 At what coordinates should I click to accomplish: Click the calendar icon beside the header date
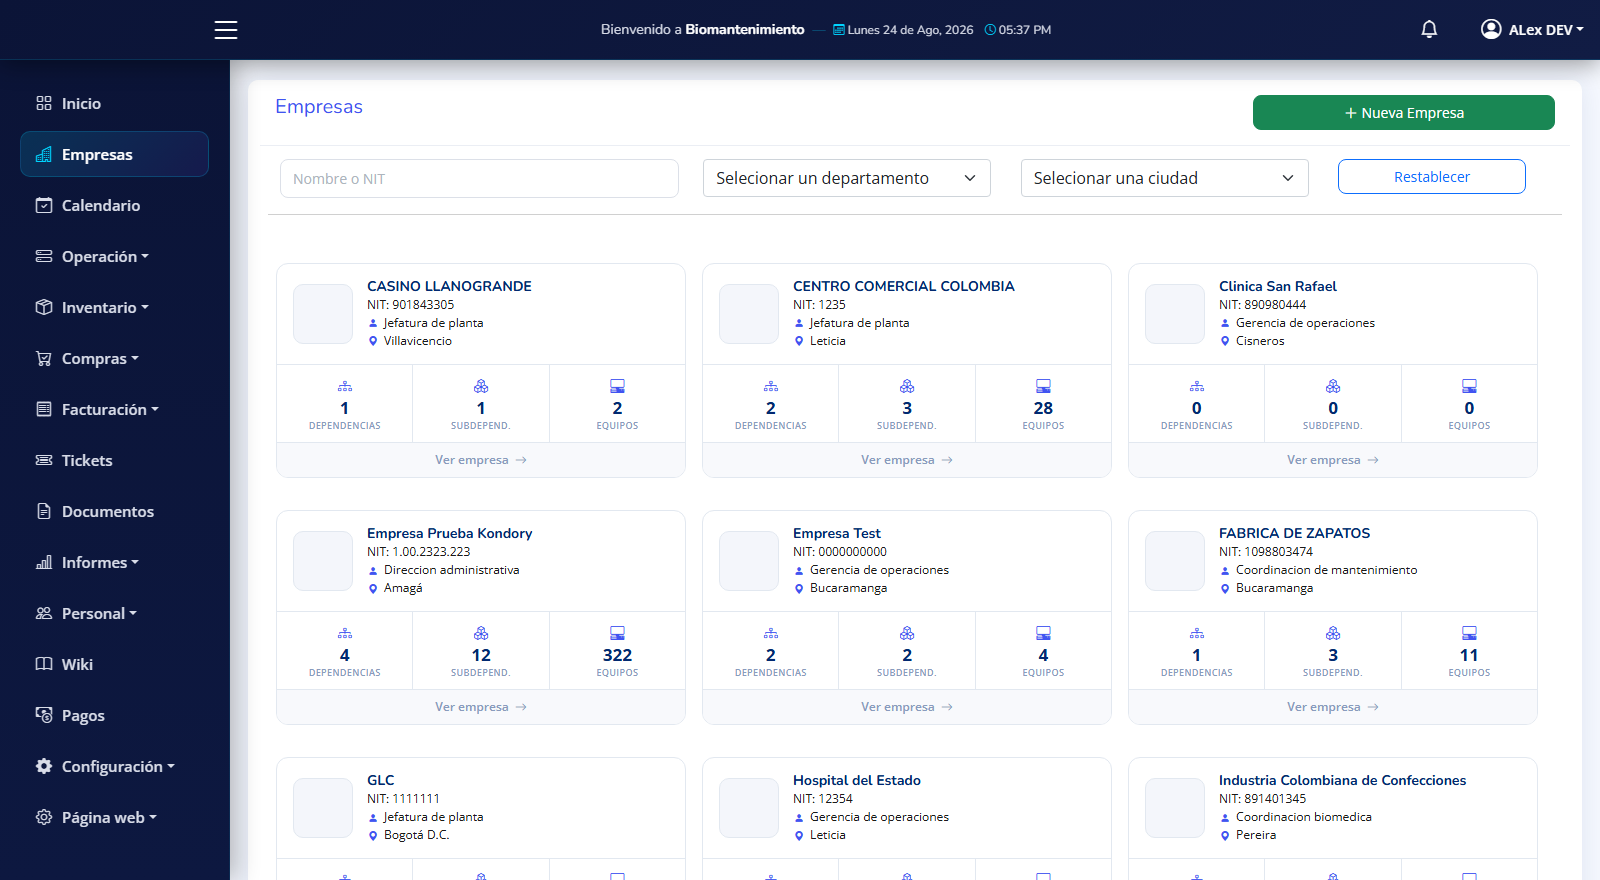coord(839,30)
